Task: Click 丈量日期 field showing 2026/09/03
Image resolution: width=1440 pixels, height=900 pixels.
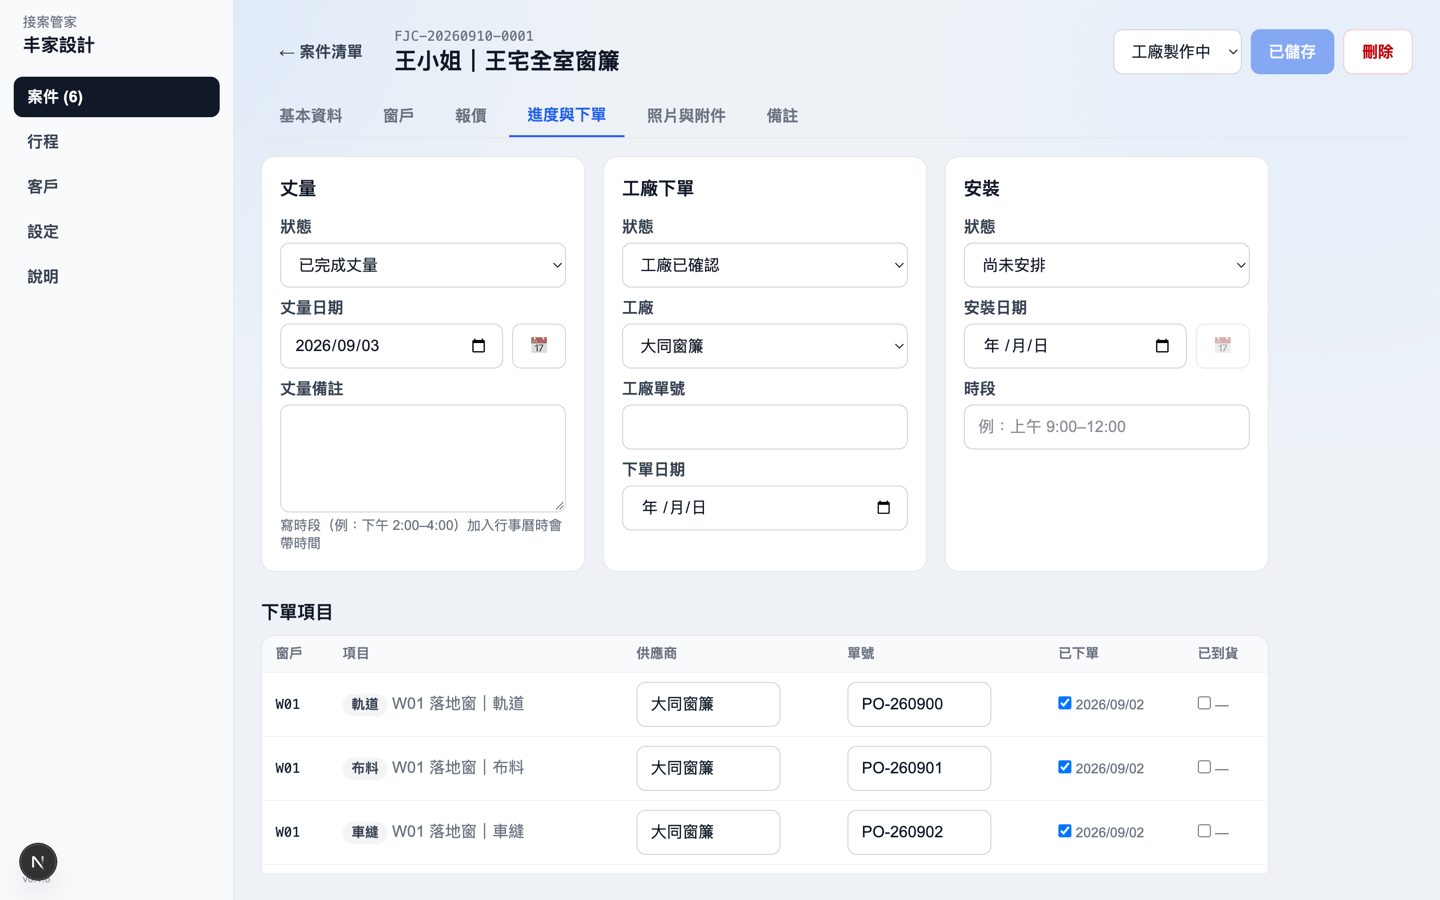Action: (x=391, y=346)
